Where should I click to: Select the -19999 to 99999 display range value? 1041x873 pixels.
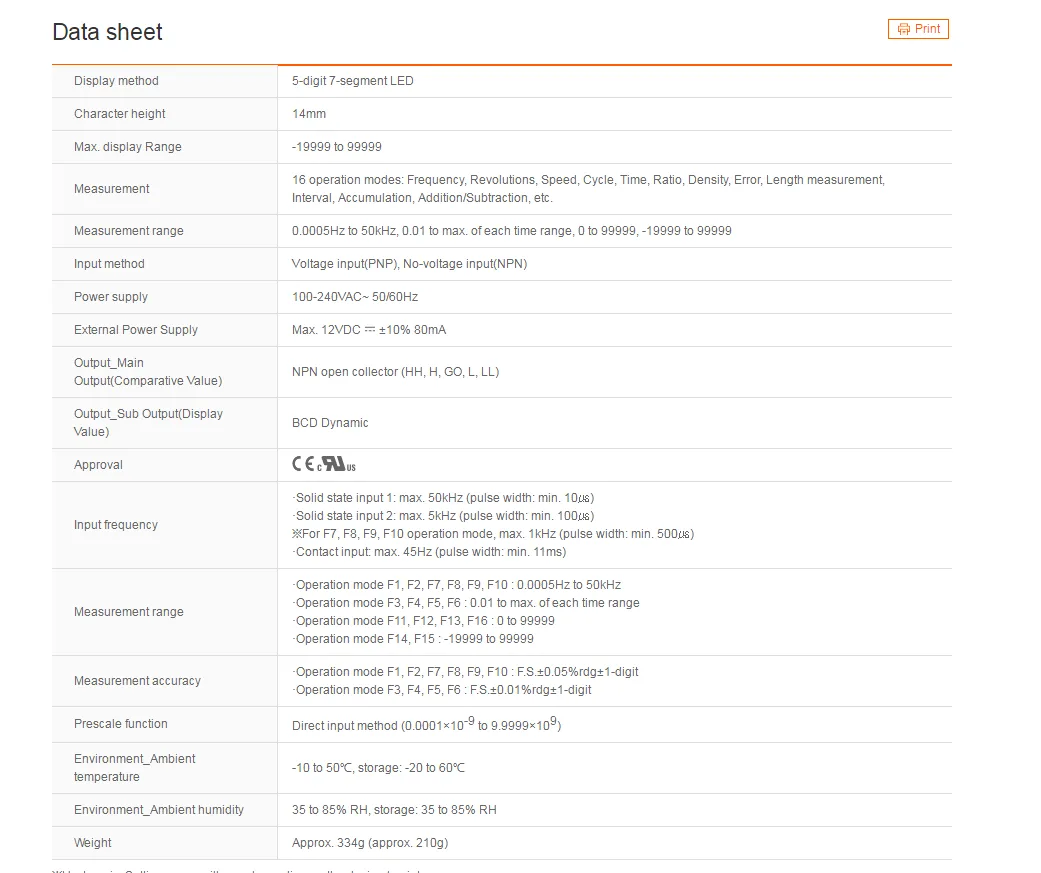click(337, 147)
